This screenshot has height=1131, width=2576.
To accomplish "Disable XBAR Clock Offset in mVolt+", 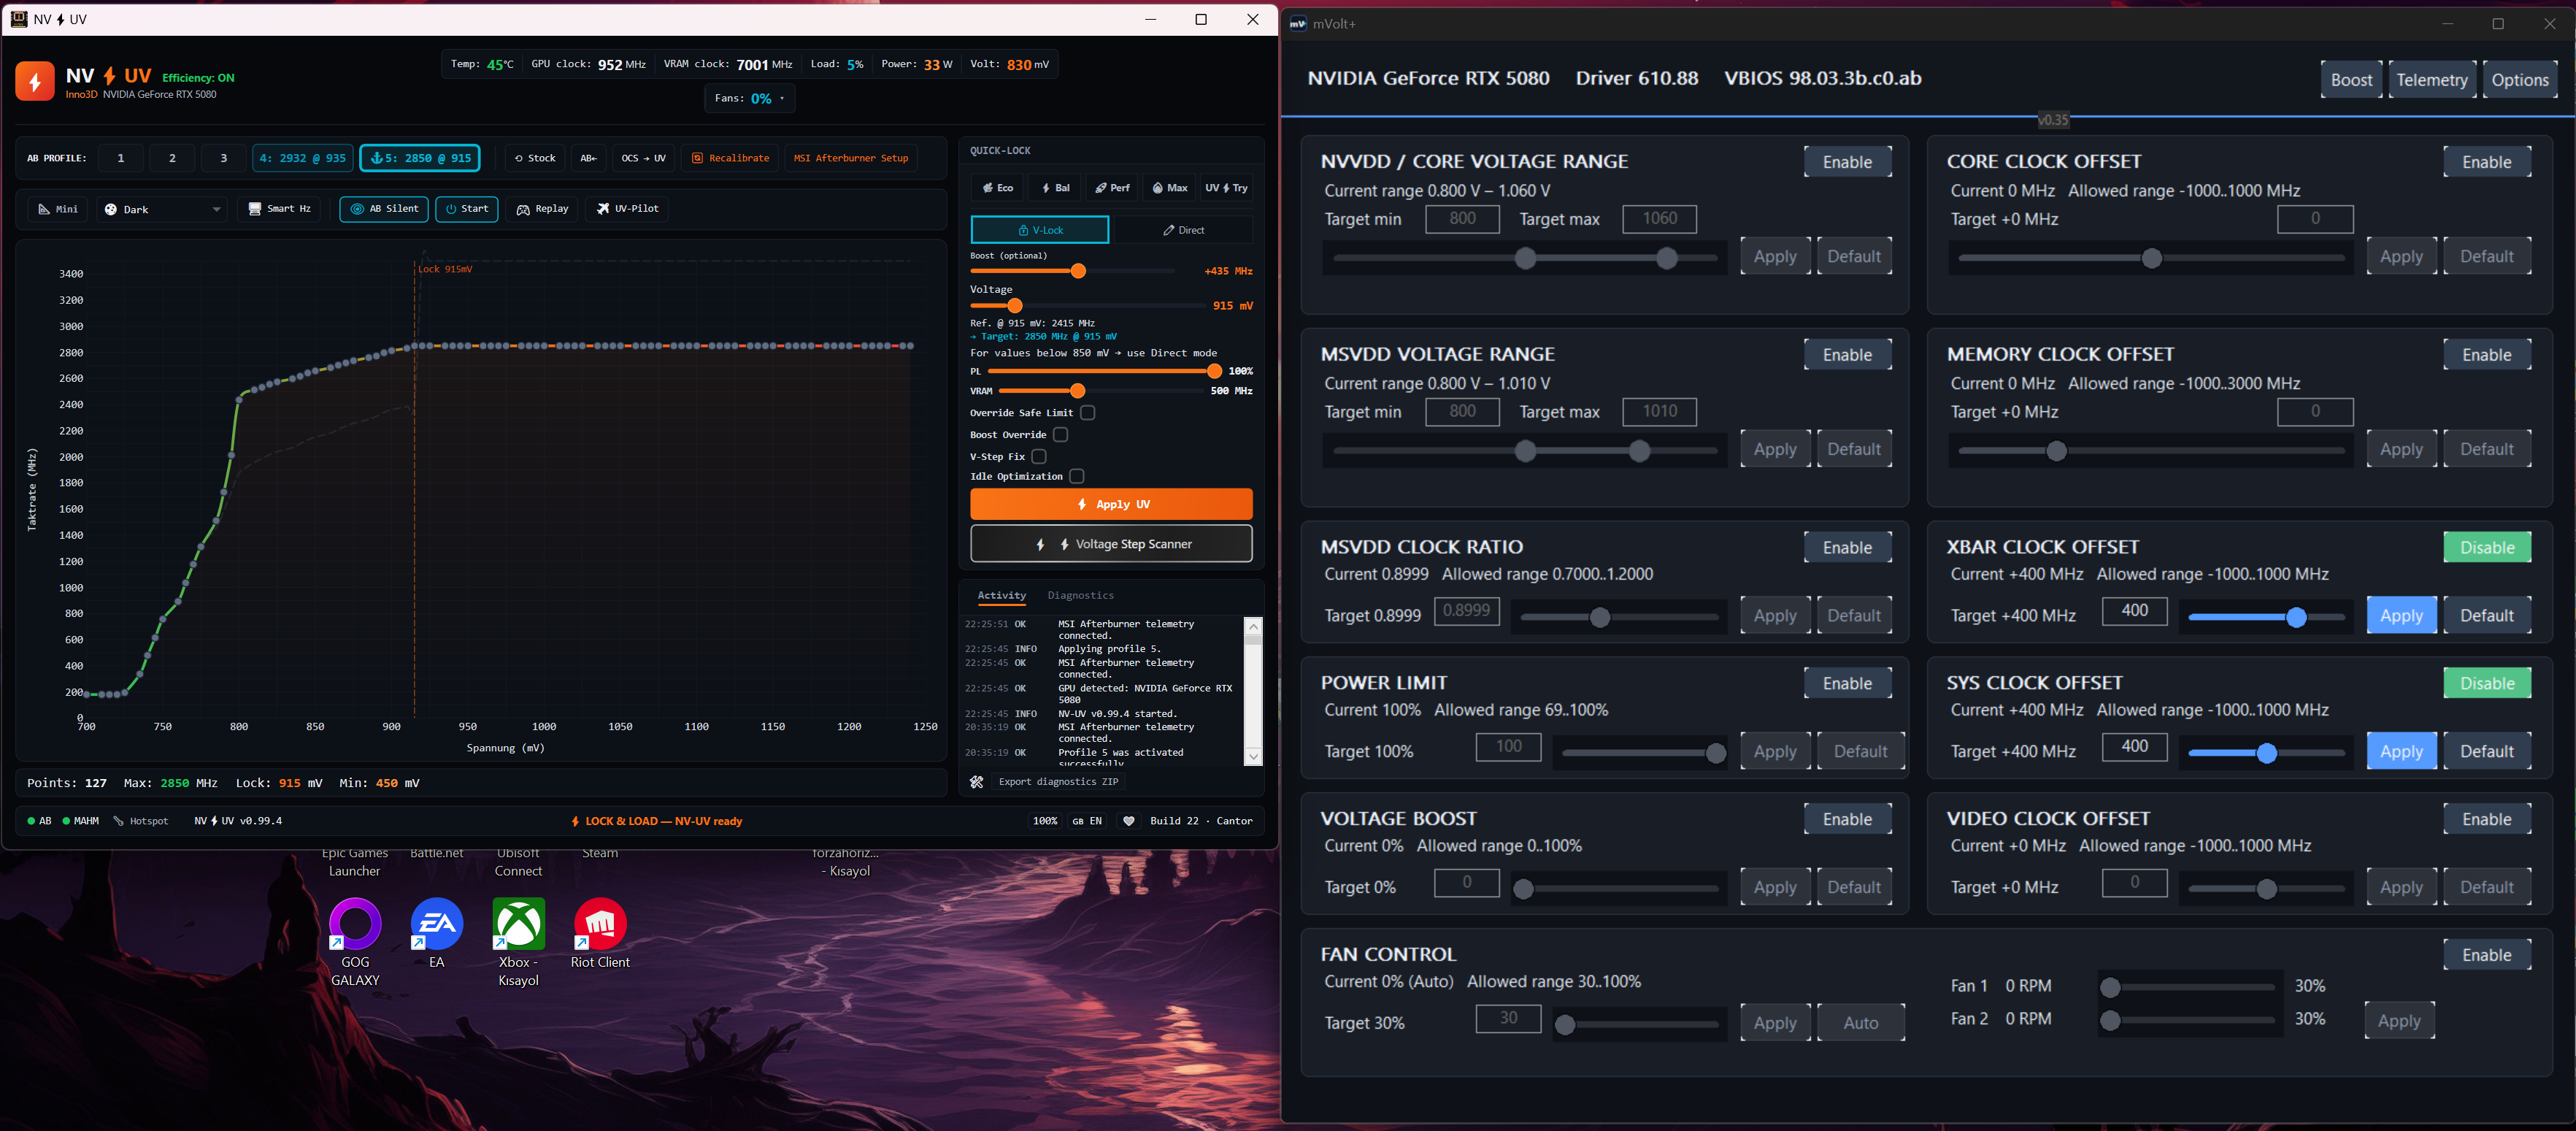I will click(2487, 547).
